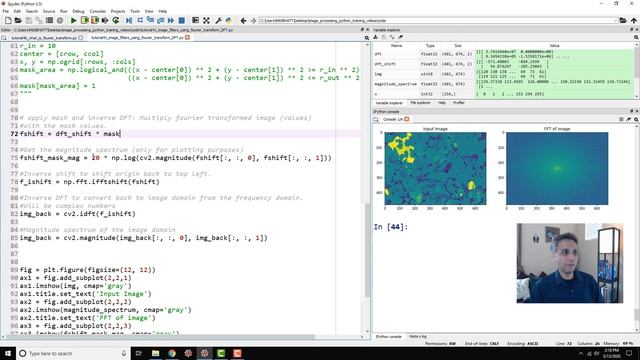The image size is (640, 360).
Task: Click the blue Stop debugging square
Action: [x=182, y=20]
